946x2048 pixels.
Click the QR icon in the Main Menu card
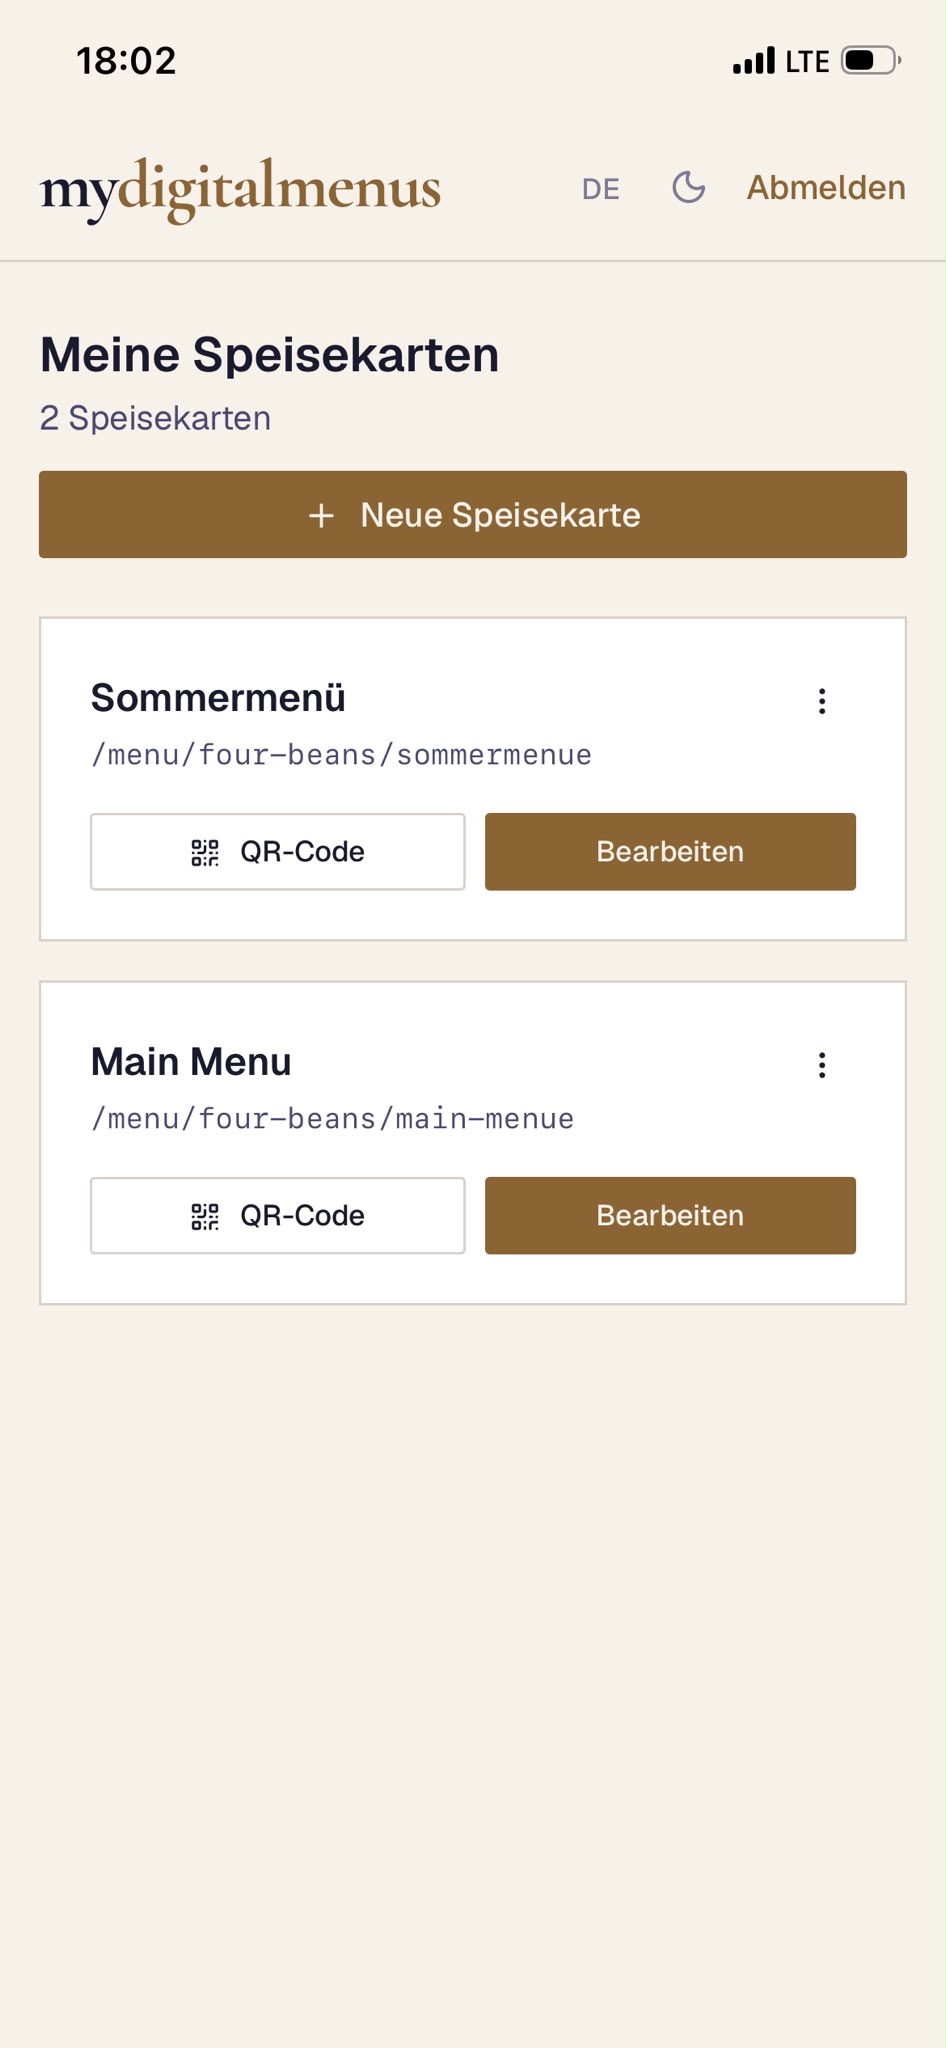click(x=205, y=1216)
